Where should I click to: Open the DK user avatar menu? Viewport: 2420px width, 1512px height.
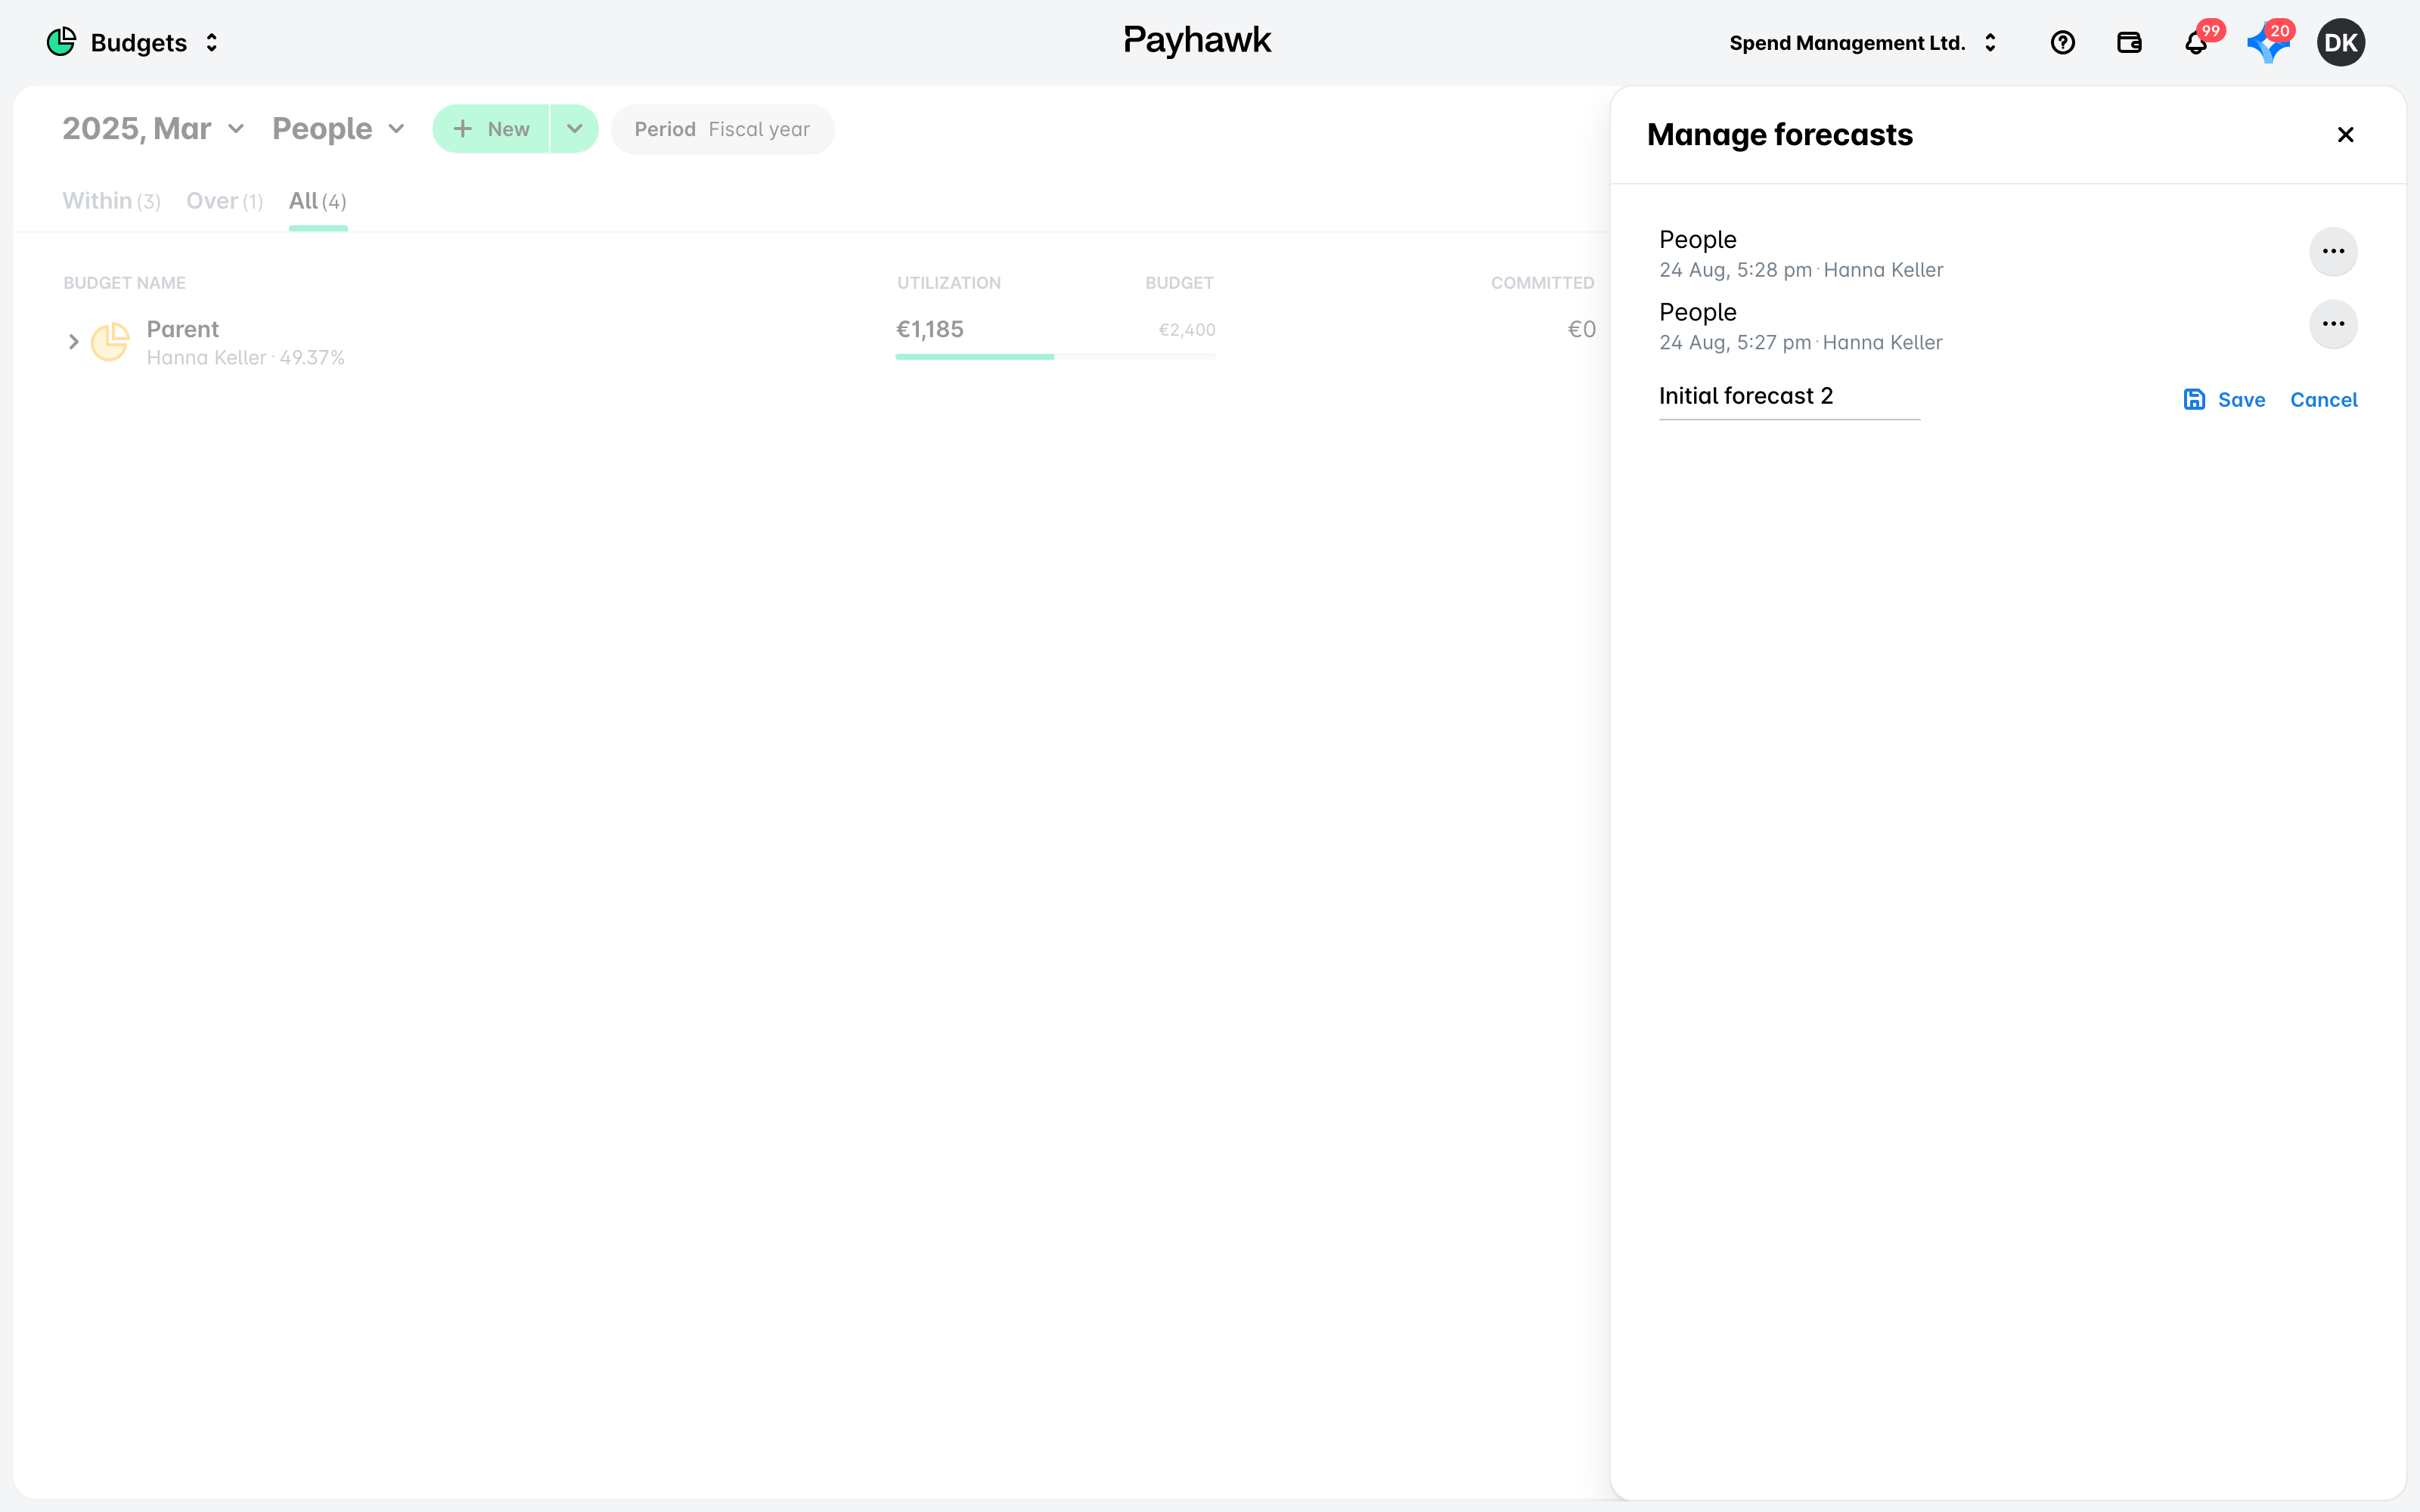[2340, 43]
